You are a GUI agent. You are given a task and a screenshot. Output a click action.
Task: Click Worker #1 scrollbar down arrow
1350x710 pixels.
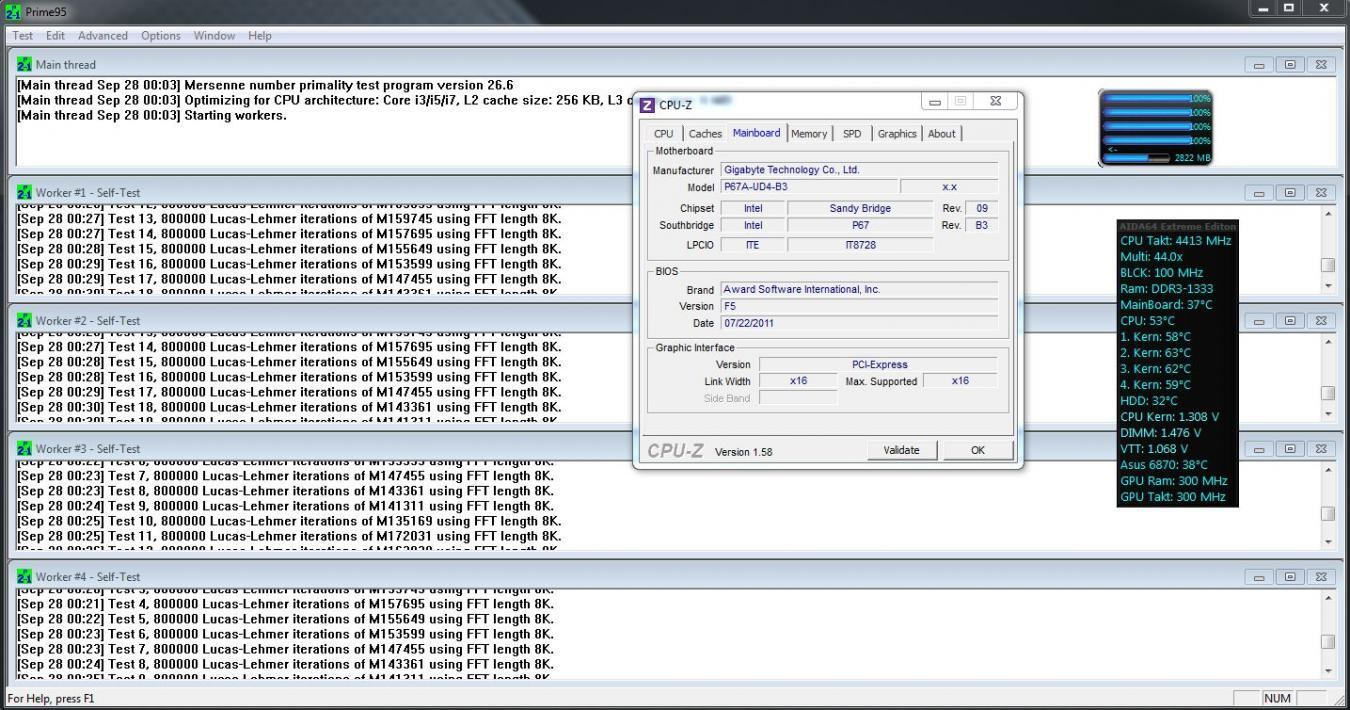pos(1327,285)
